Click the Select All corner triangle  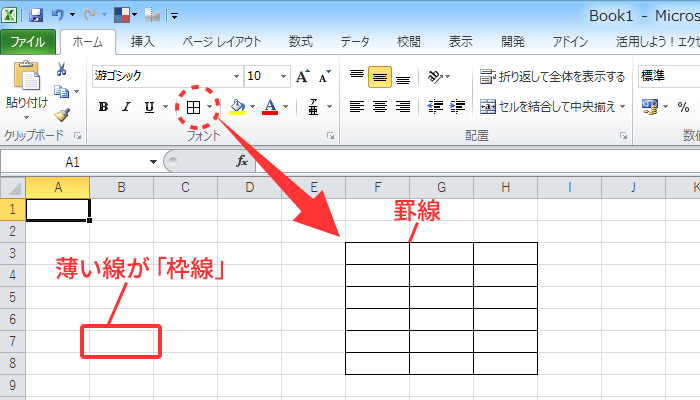point(13,188)
